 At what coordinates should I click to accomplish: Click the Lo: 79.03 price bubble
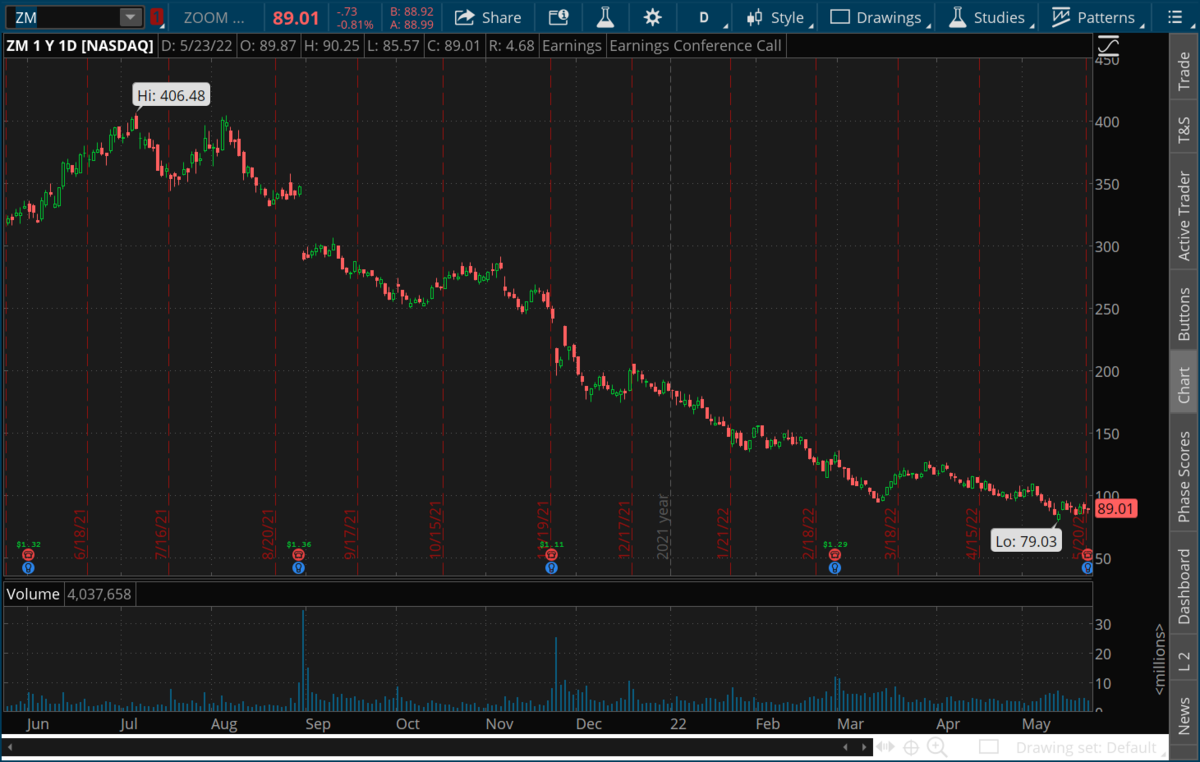point(1025,541)
